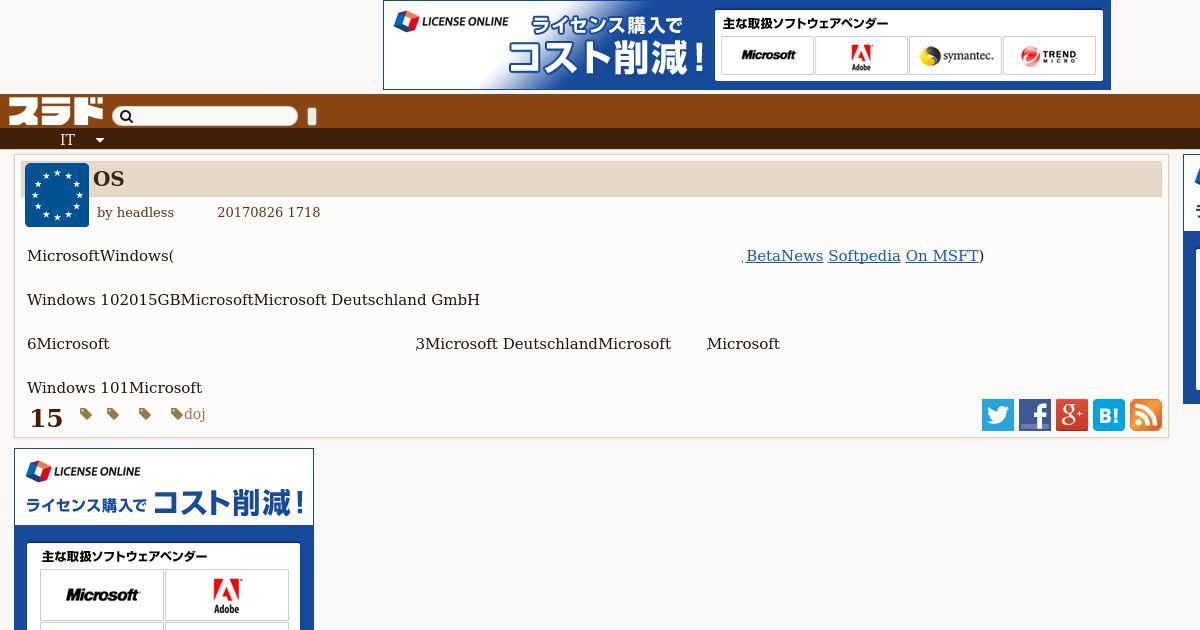
Task: Bookmark the story with Hatena B!
Action: tap(1109, 415)
